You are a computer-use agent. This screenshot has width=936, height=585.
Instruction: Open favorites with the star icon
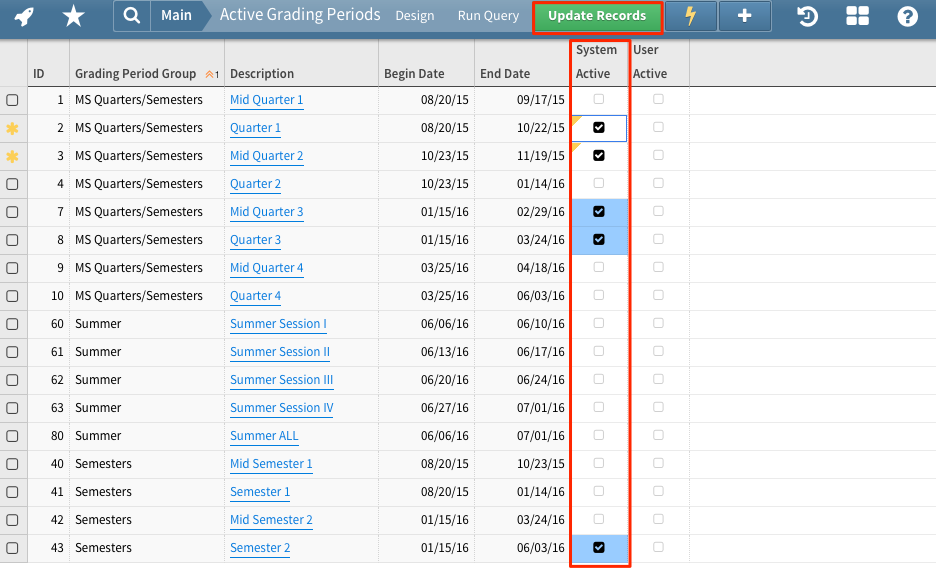click(73, 16)
